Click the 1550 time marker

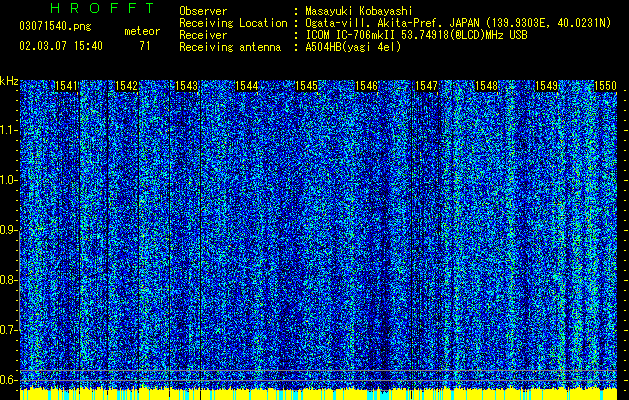click(x=605, y=86)
